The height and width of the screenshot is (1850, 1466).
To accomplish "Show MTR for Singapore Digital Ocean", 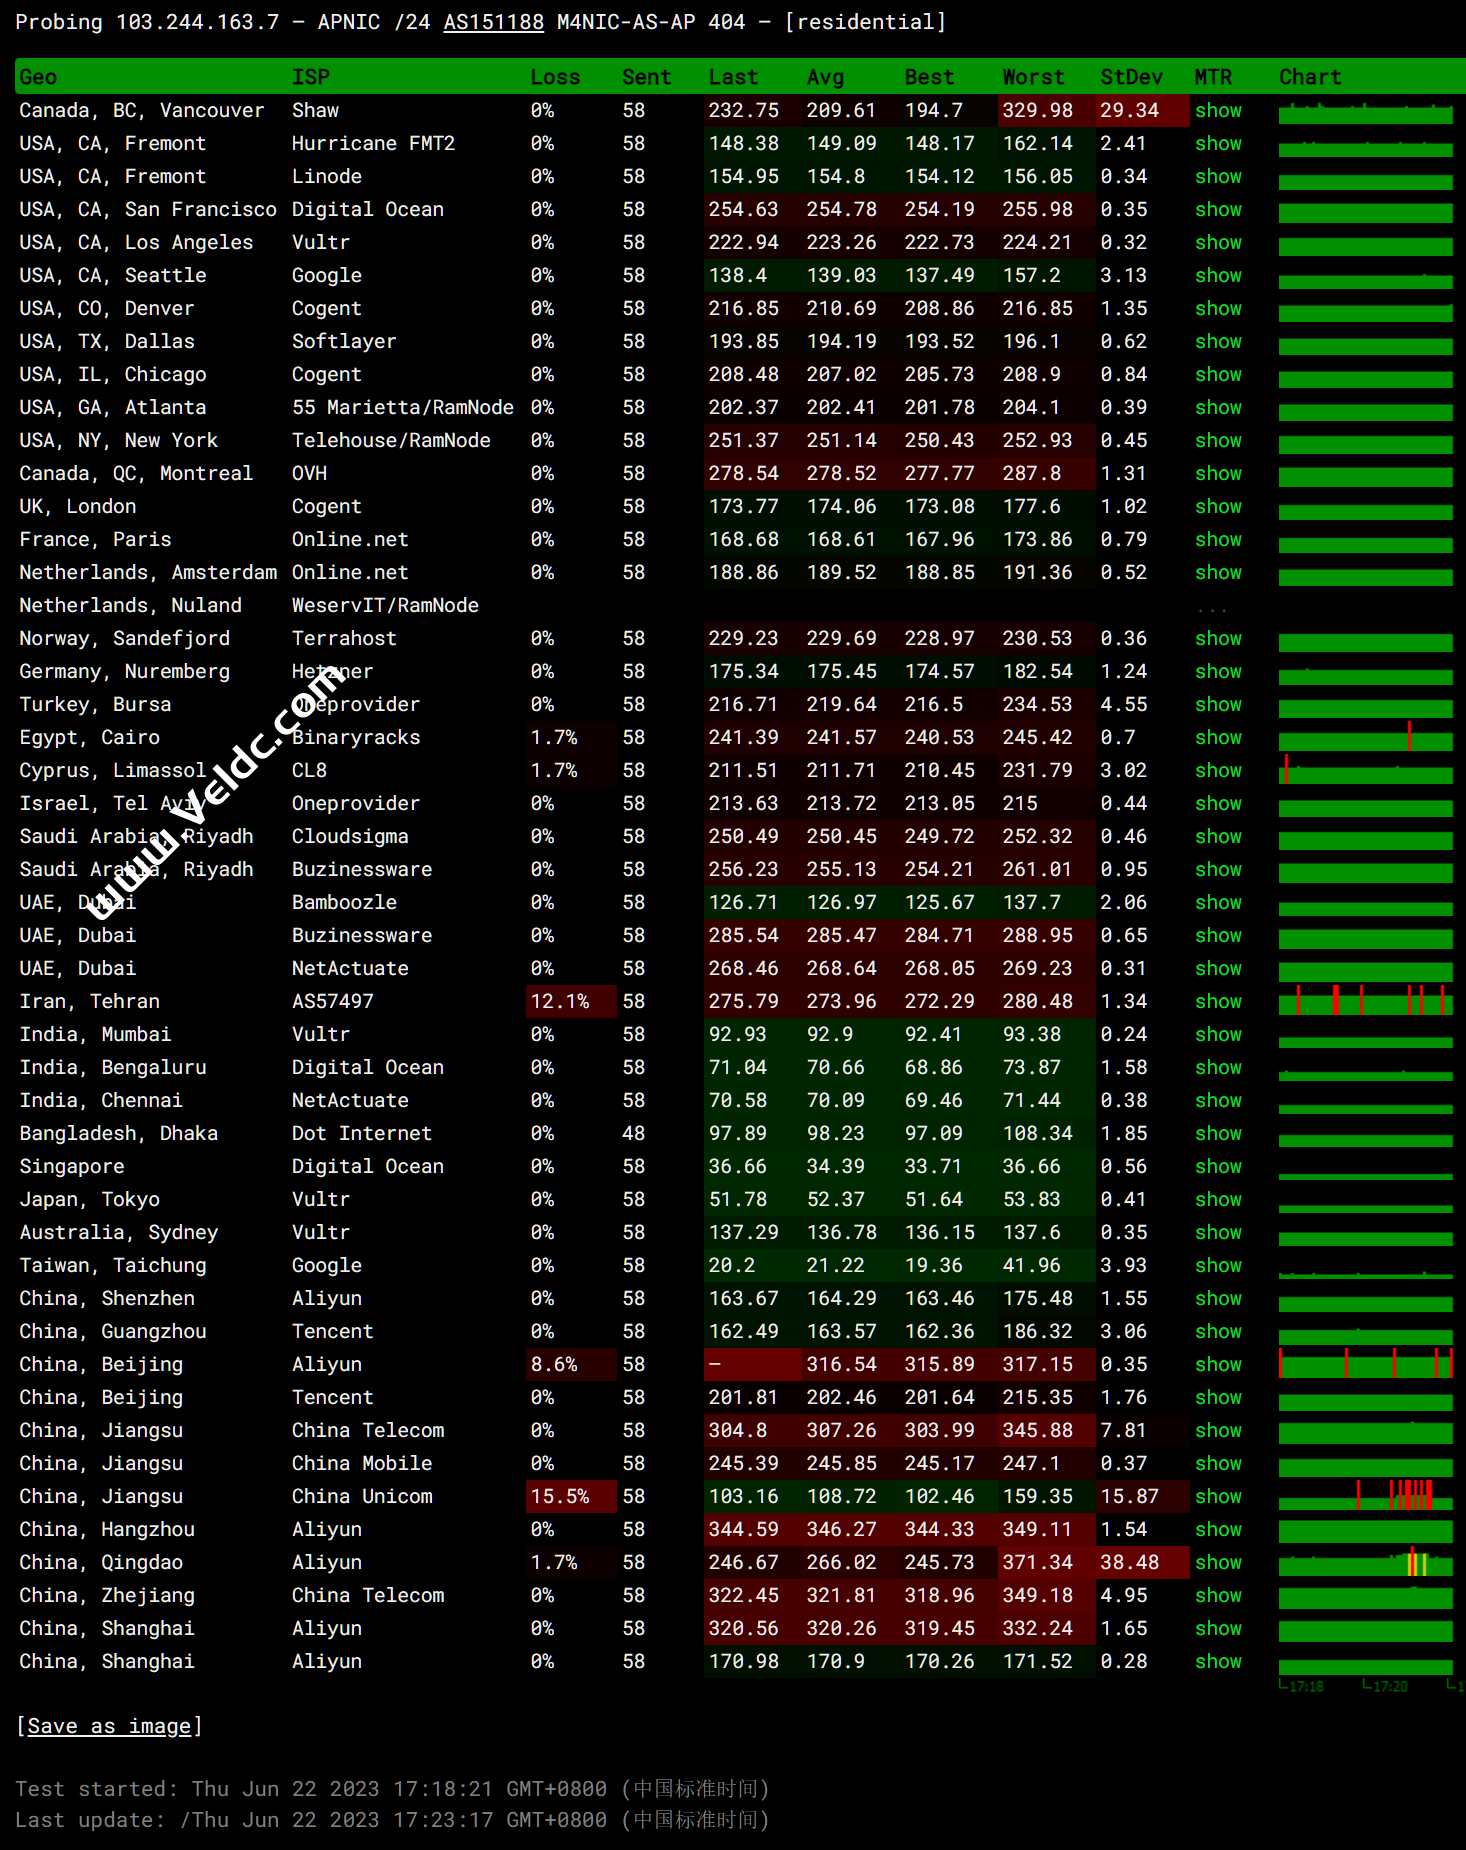I will coord(1218,1166).
